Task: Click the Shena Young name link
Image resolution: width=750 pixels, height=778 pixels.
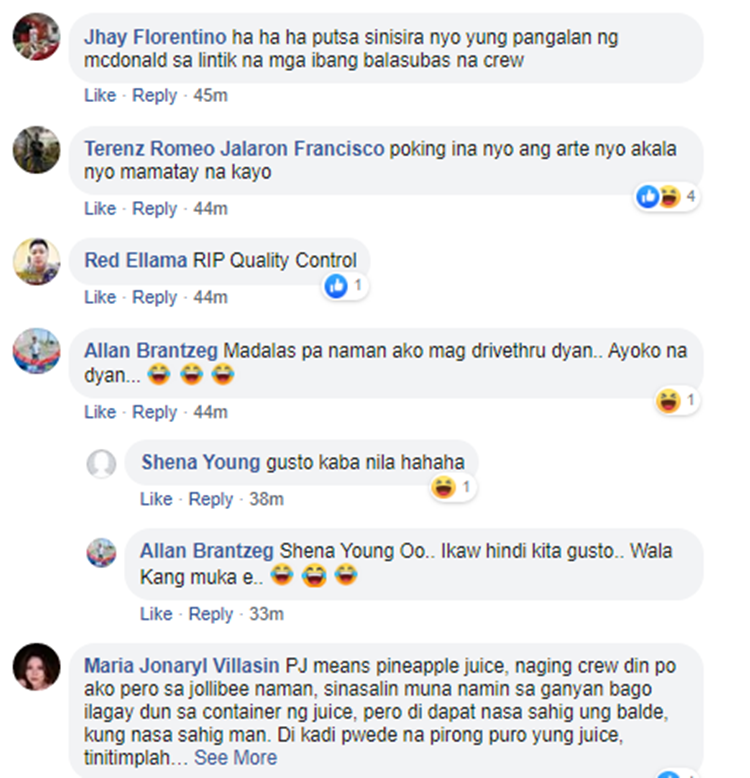Action: coord(201,462)
